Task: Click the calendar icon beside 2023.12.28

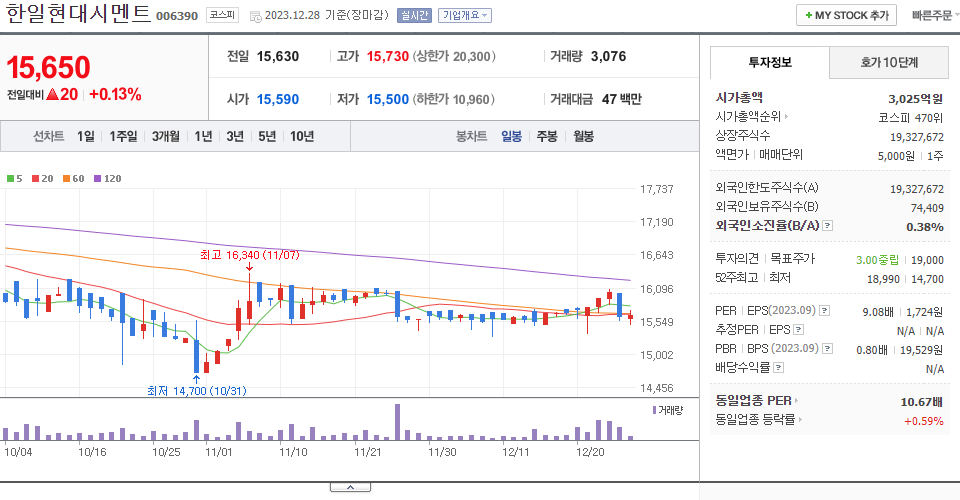Action: click(x=255, y=16)
